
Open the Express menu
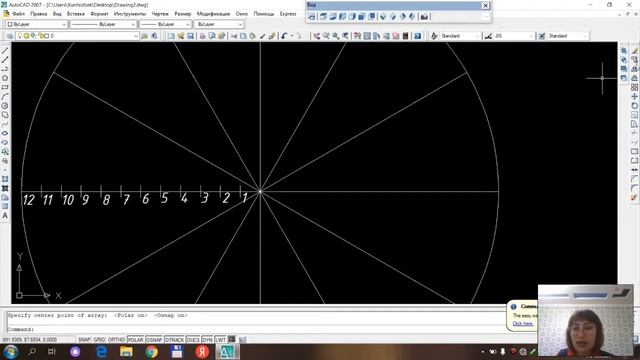(x=288, y=14)
